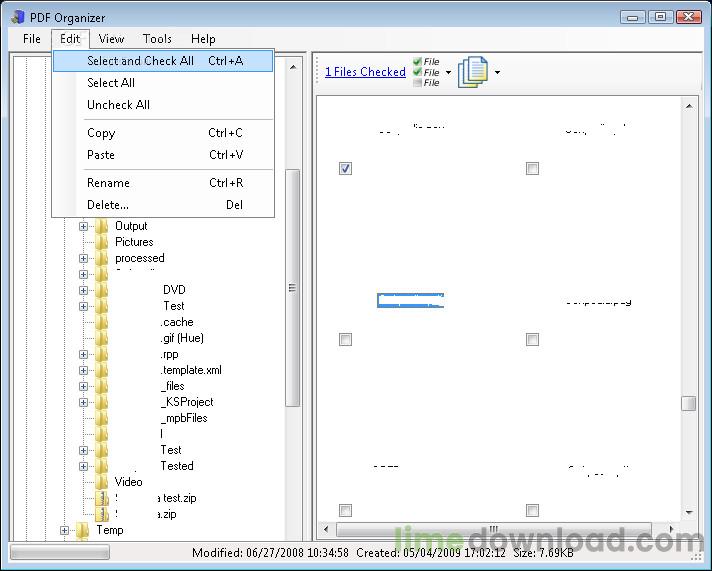Image resolution: width=712 pixels, height=571 pixels.
Task: Expand the .rpp folder node
Action: point(83,354)
